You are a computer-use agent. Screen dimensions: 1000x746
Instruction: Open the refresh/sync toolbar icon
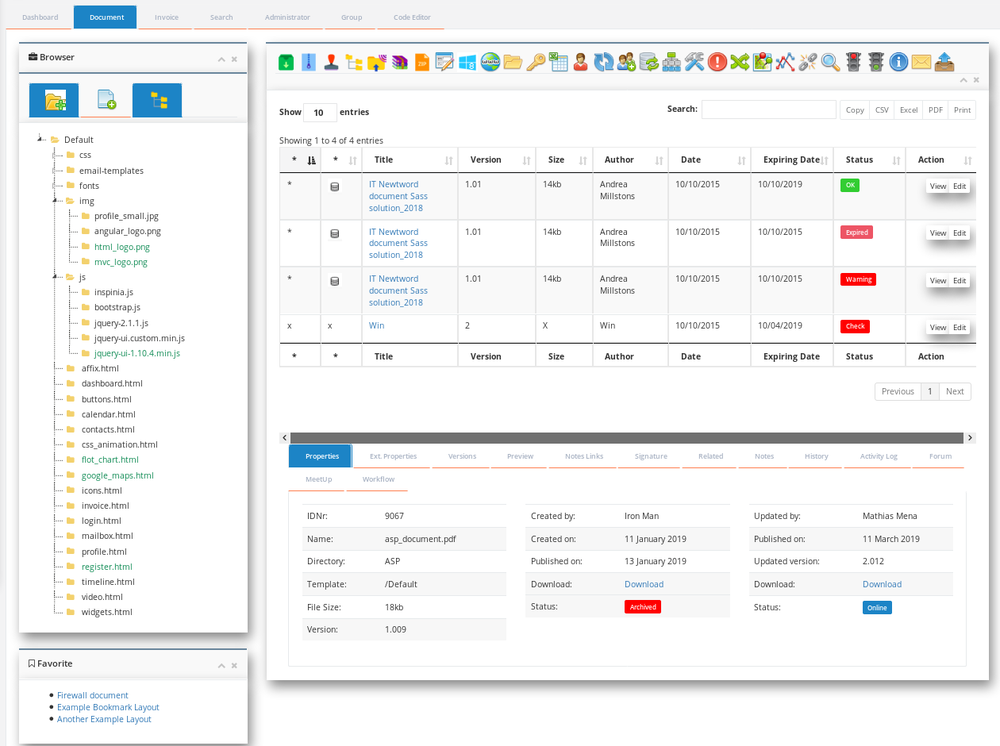click(606, 62)
